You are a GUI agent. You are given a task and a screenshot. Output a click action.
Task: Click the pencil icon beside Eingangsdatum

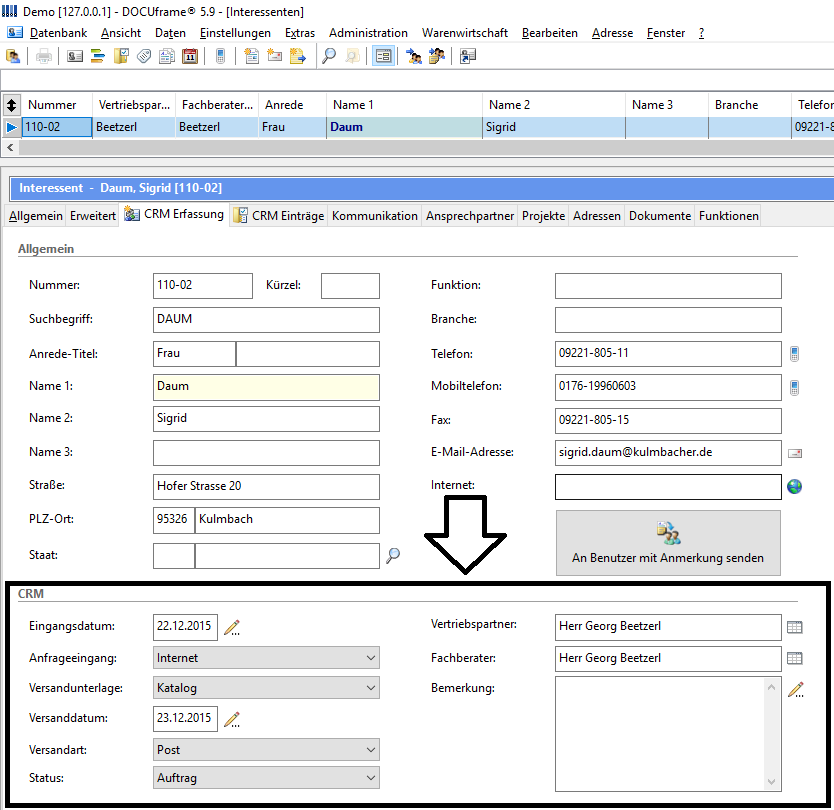[232, 628]
